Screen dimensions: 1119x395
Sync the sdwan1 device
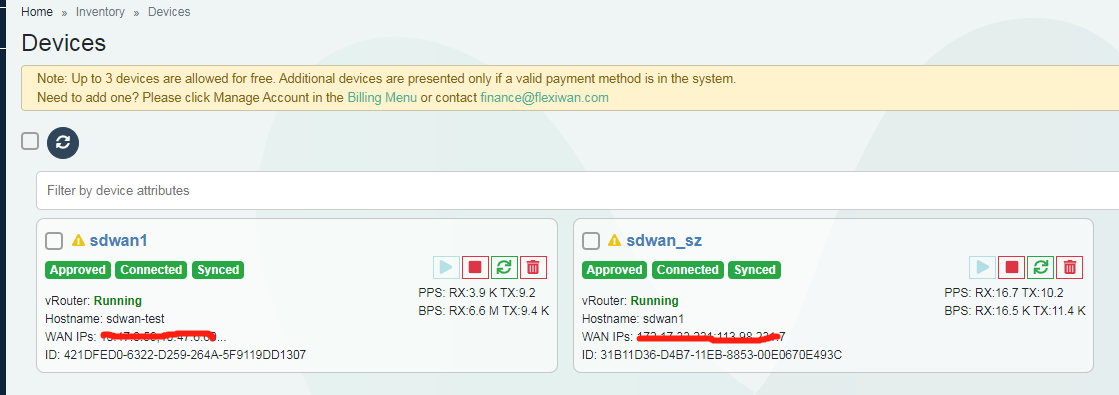504,267
